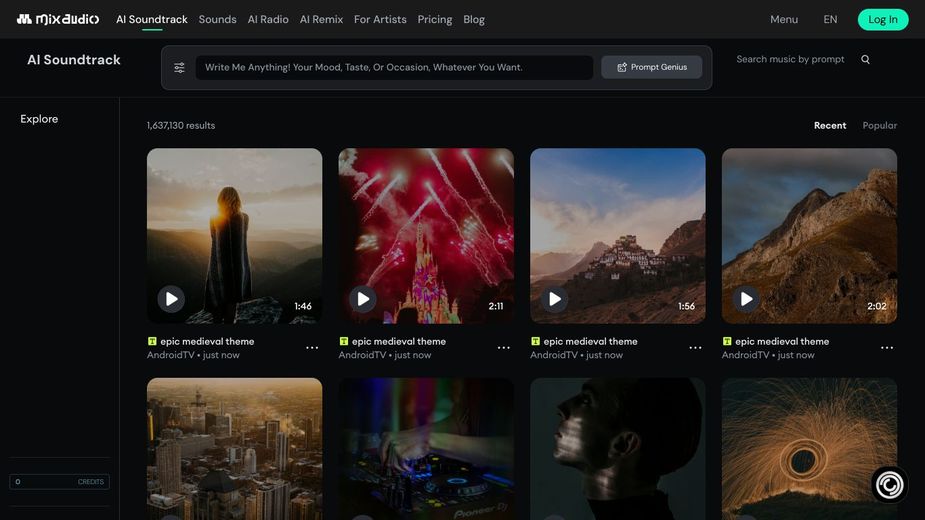The width and height of the screenshot is (925, 520).
Task: Click the search magnifier icon
Action: 865,60
